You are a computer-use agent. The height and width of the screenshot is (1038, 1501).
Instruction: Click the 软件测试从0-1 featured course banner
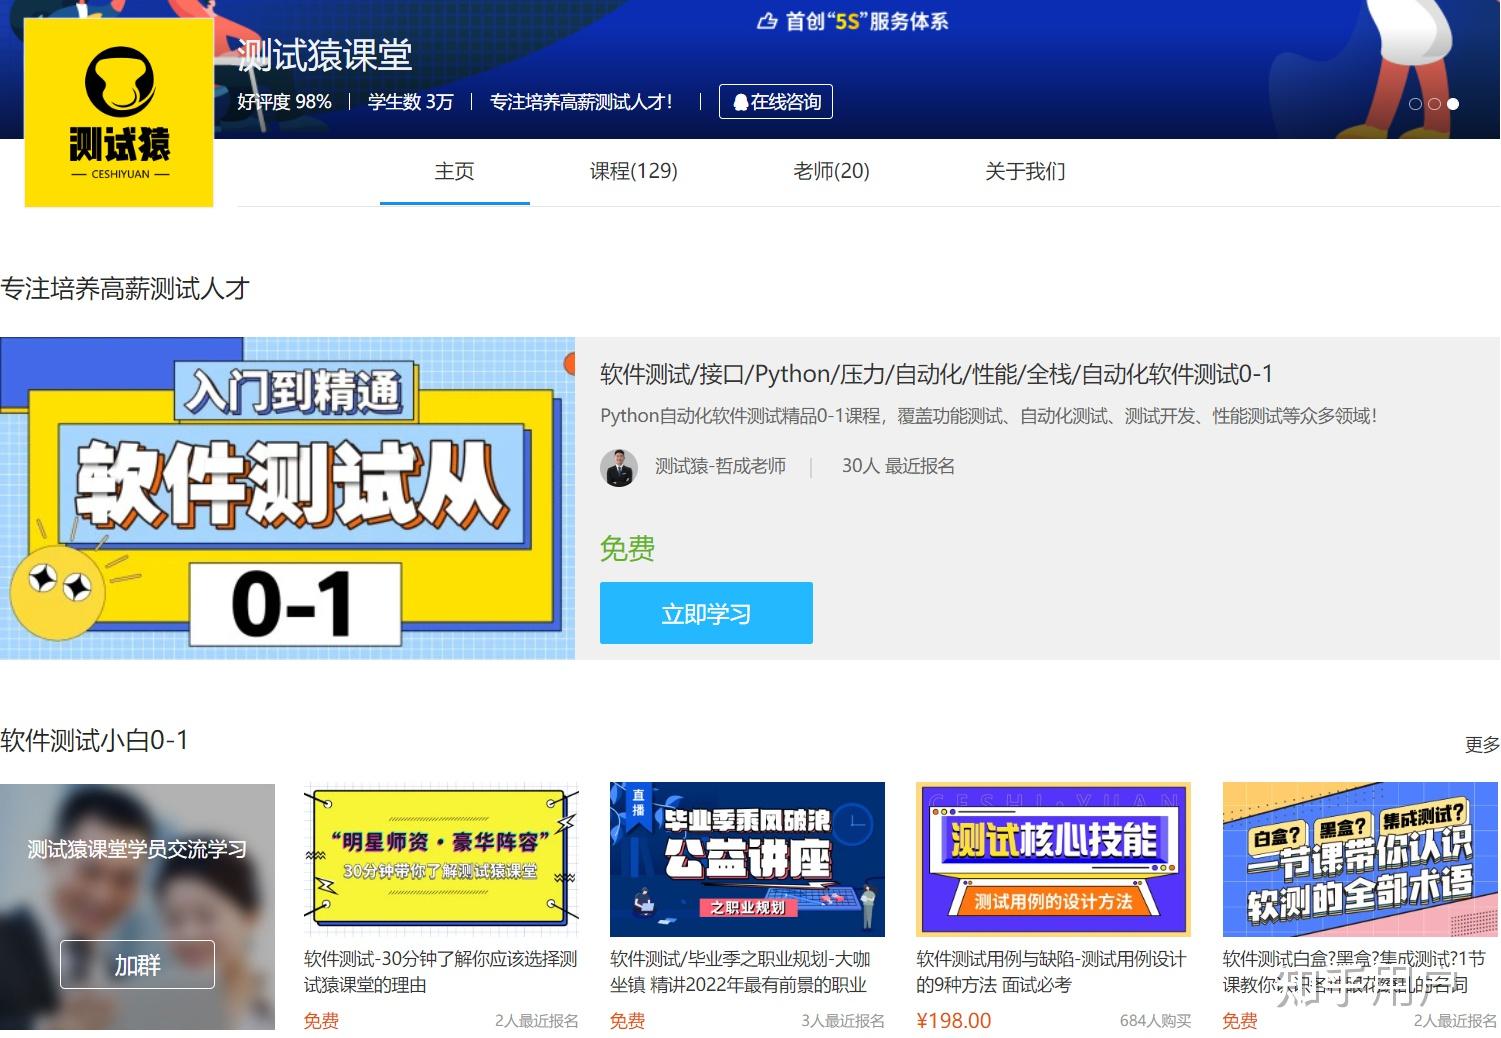(288, 498)
